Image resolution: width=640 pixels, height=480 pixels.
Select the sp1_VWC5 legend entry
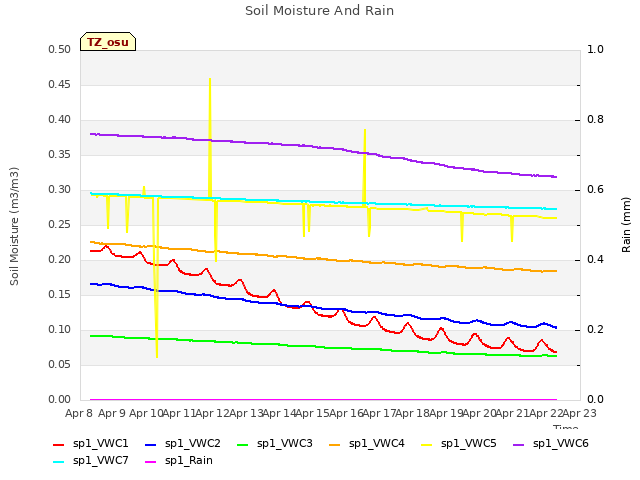(459, 444)
